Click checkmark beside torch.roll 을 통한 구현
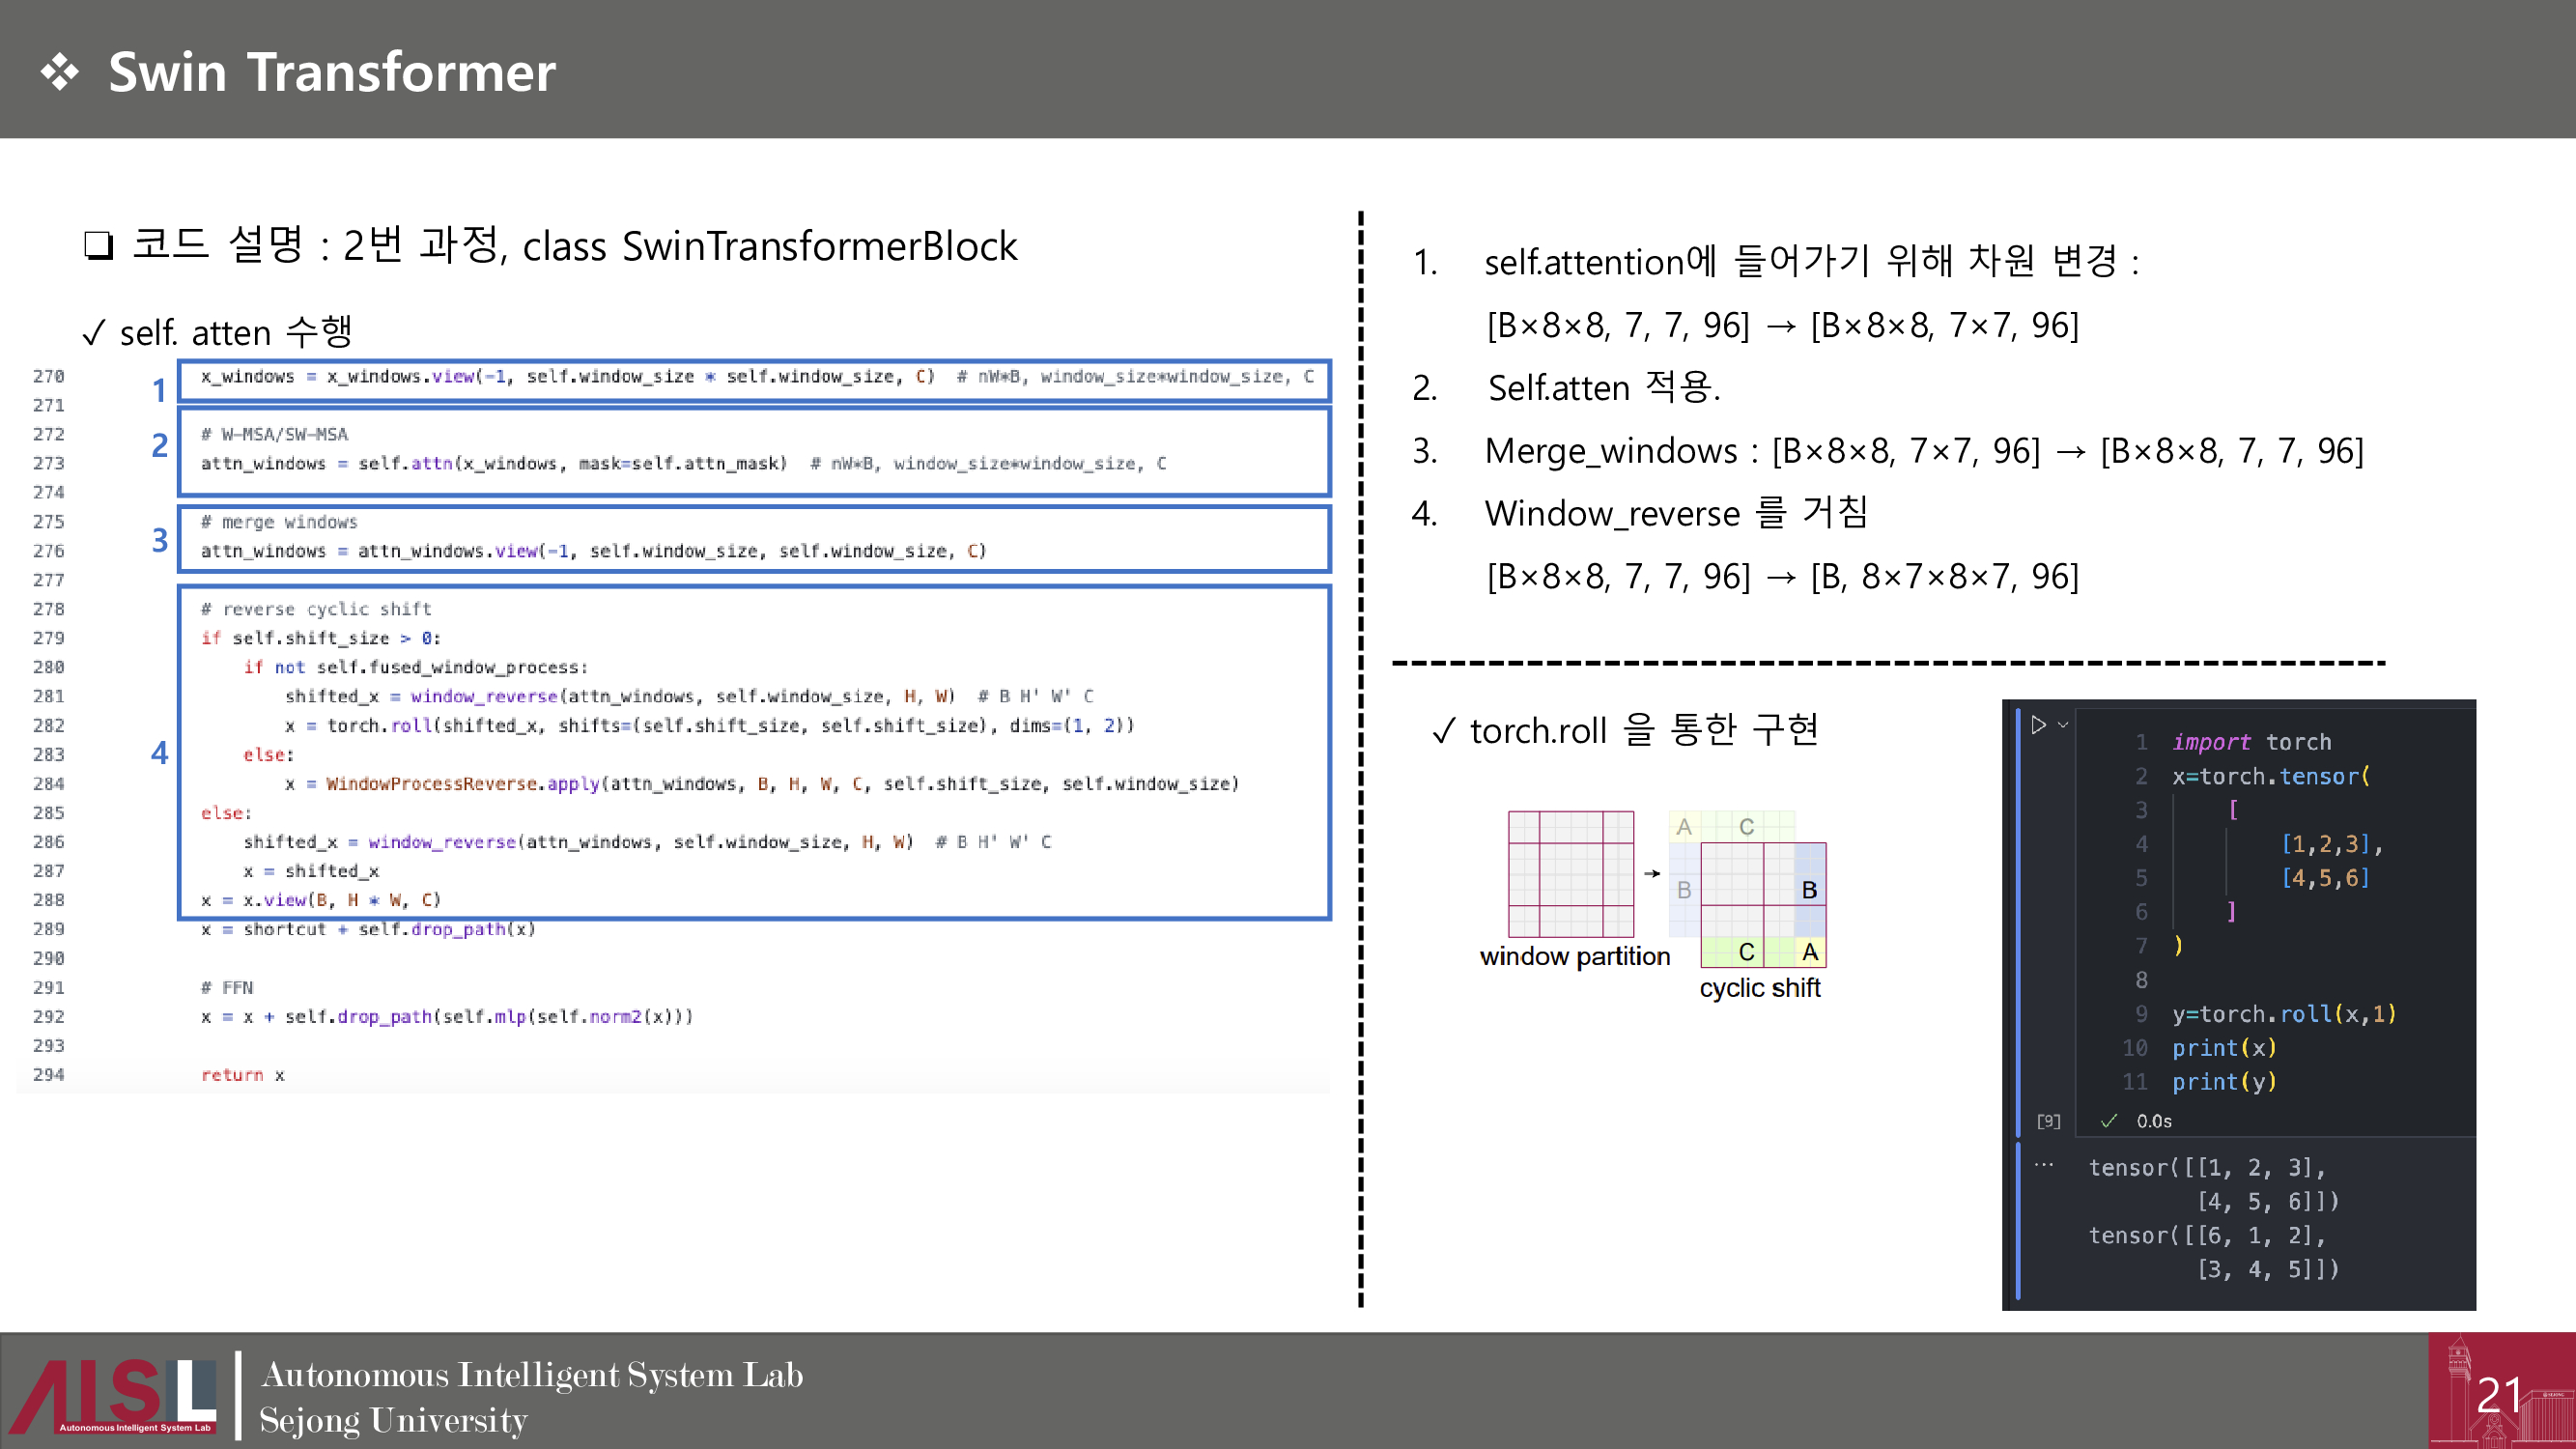Viewport: 2576px width, 1449px height. (1442, 731)
